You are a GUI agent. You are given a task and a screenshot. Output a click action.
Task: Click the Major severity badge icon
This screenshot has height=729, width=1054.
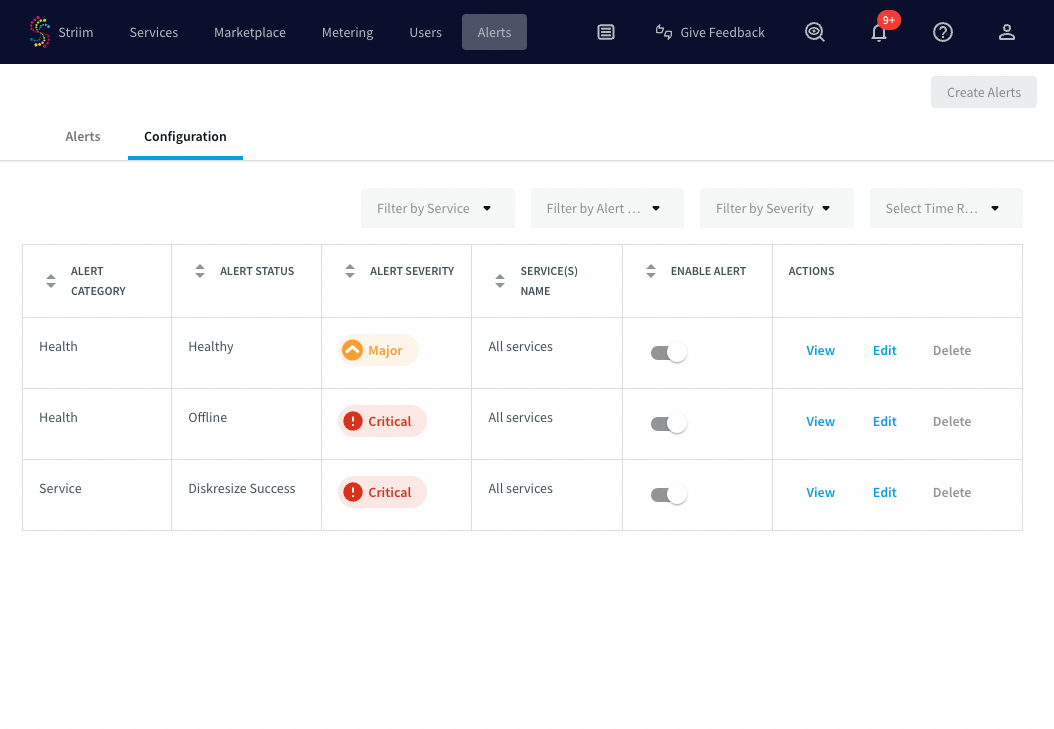tap(352, 350)
